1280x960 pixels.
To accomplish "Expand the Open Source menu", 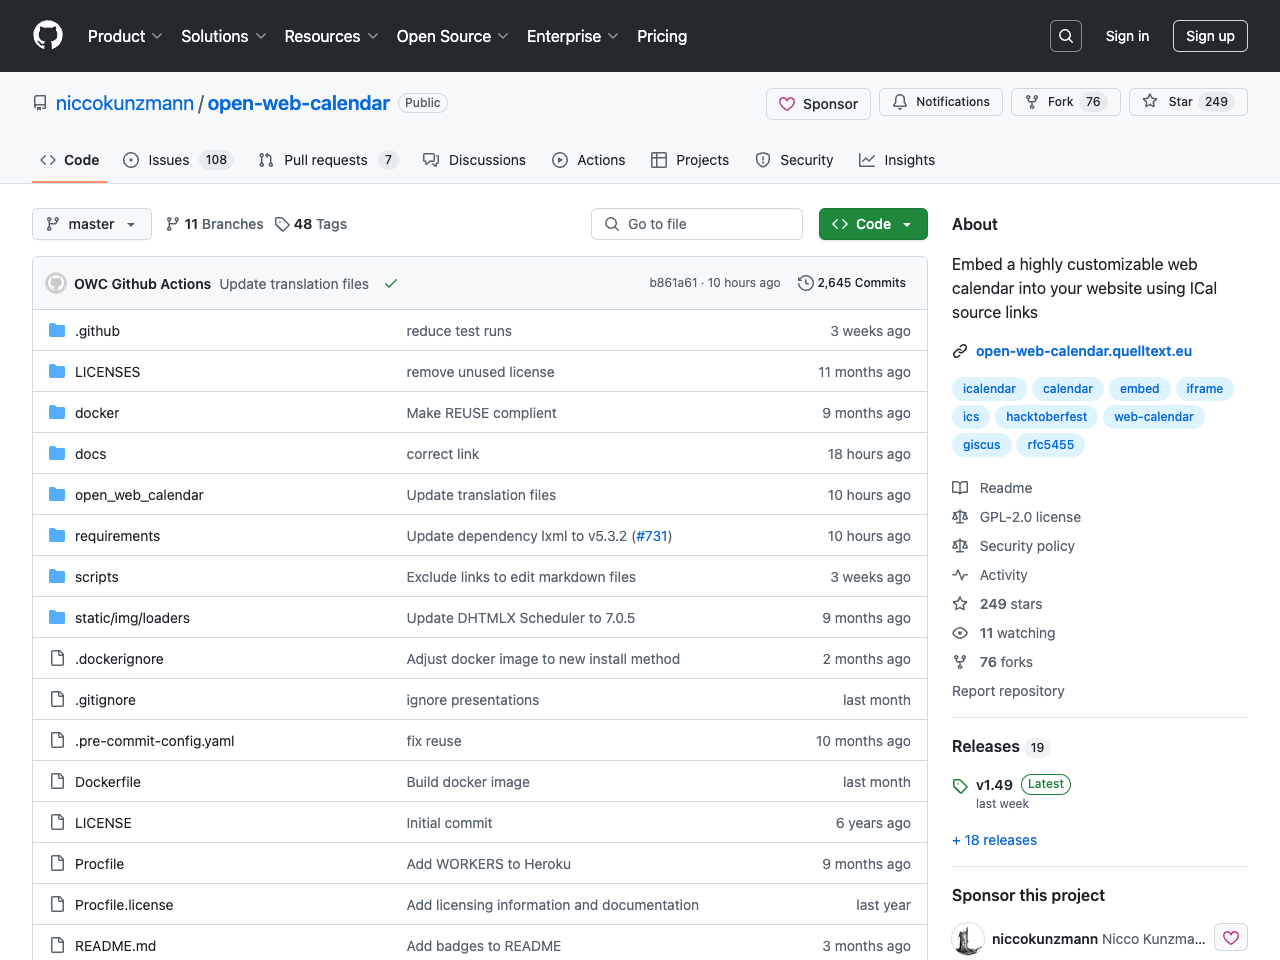I will click(x=452, y=36).
